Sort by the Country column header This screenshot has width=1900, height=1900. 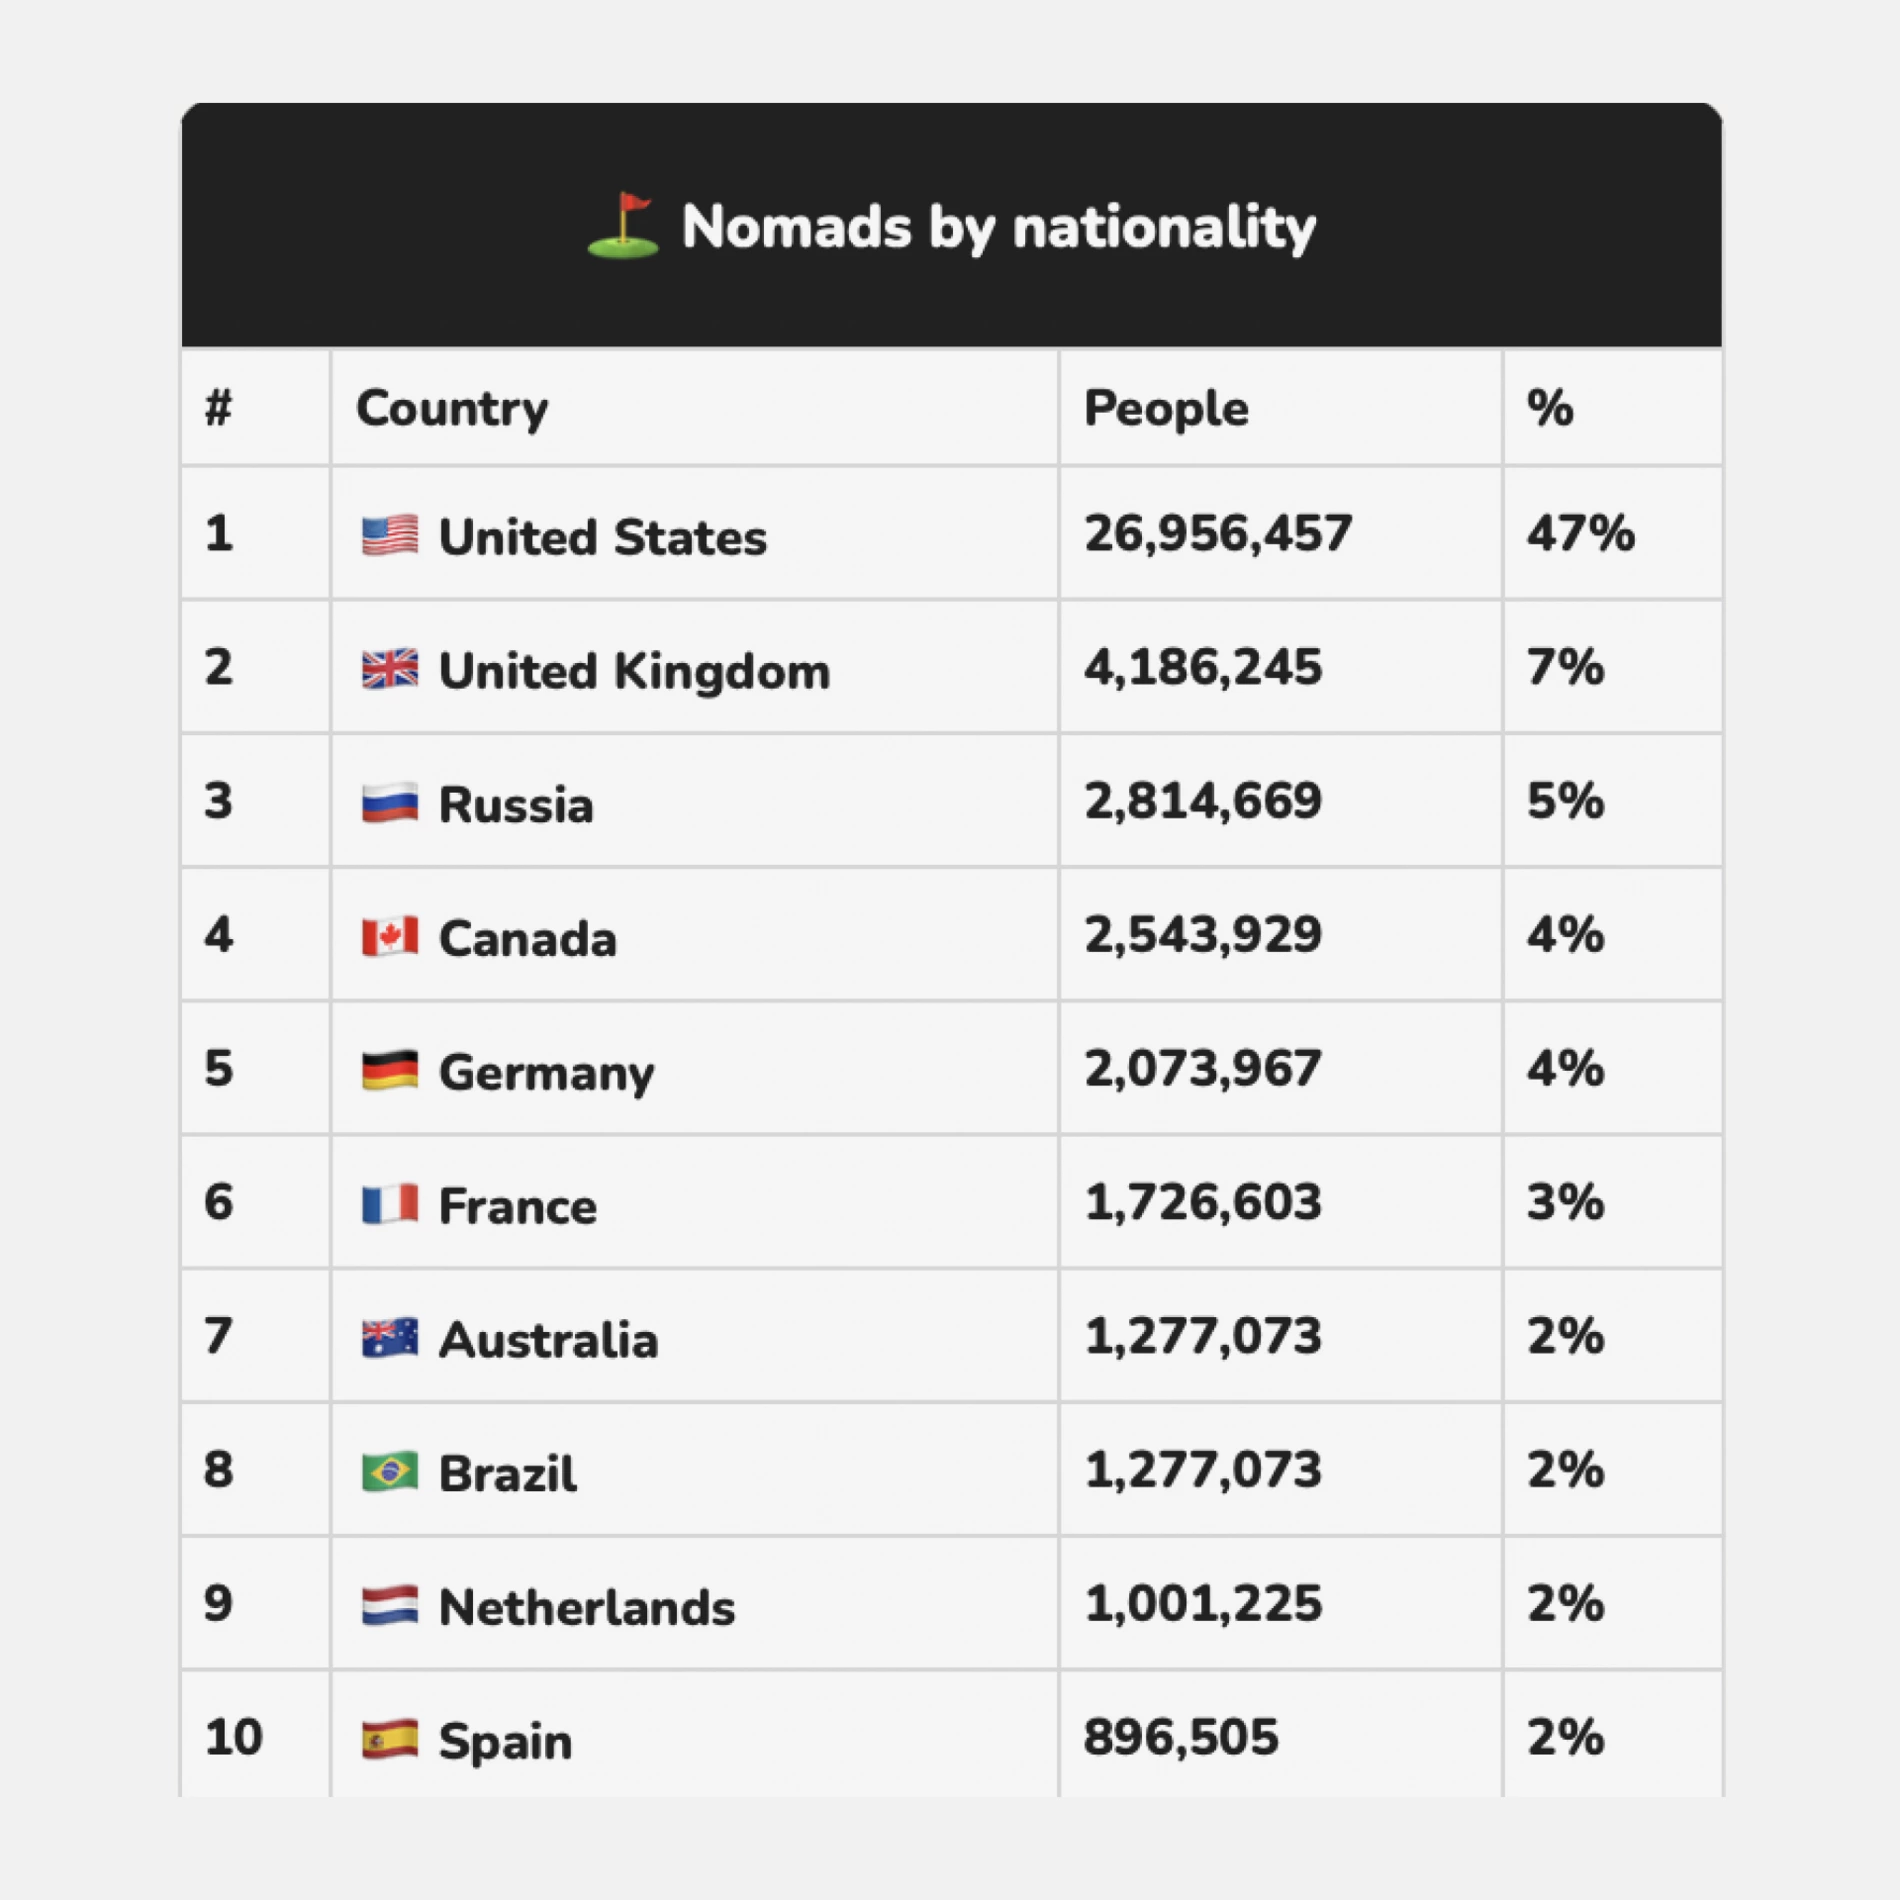click(452, 409)
